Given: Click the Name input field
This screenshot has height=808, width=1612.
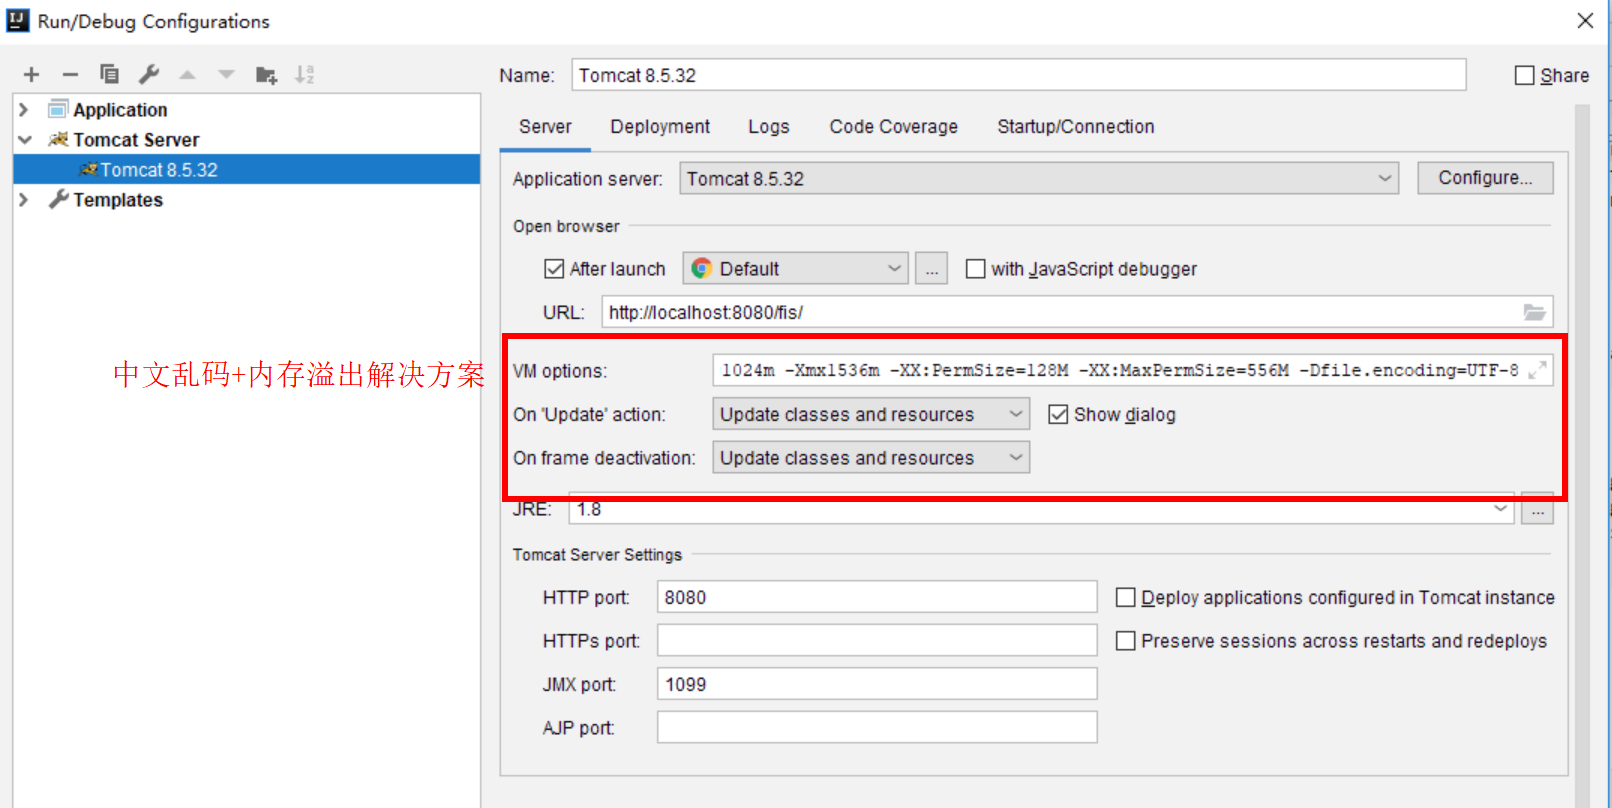Looking at the screenshot, I should (x=1019, y=75).
